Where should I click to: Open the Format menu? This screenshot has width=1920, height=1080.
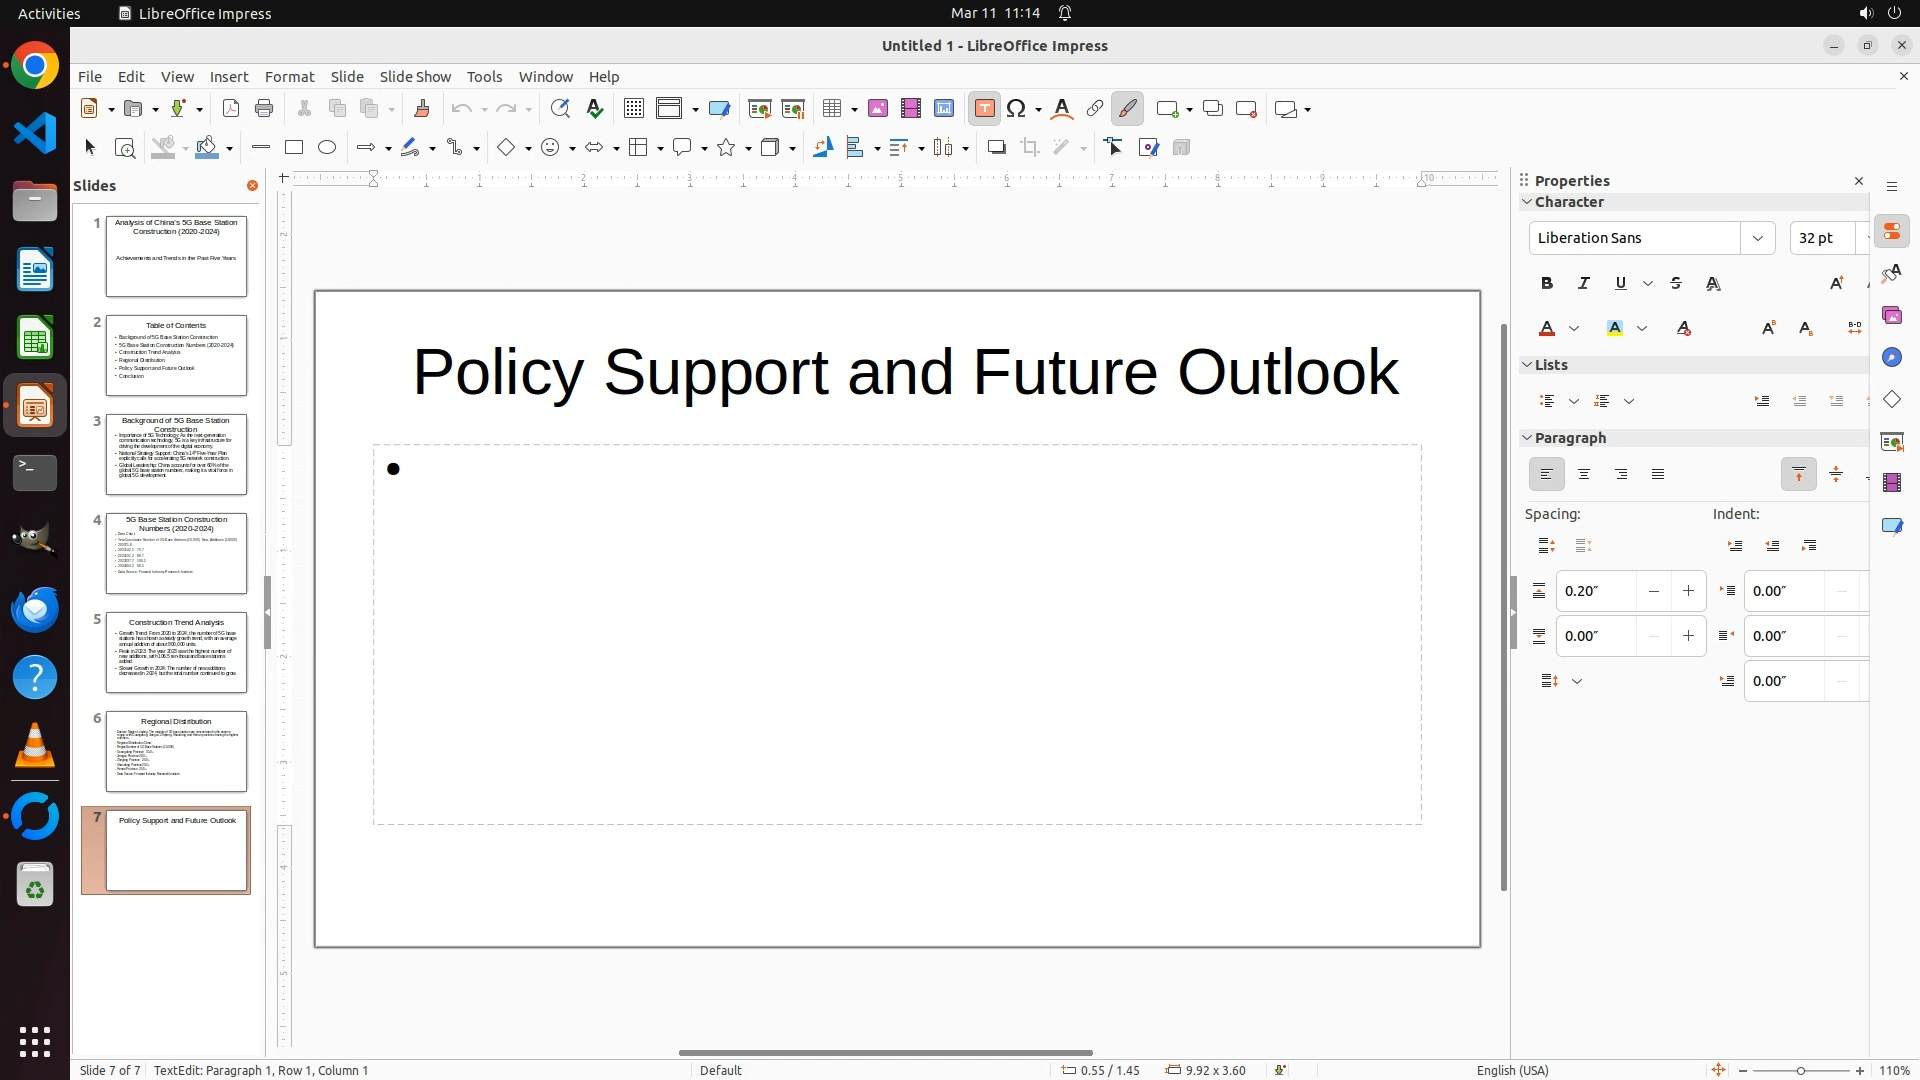coord(289,77)
